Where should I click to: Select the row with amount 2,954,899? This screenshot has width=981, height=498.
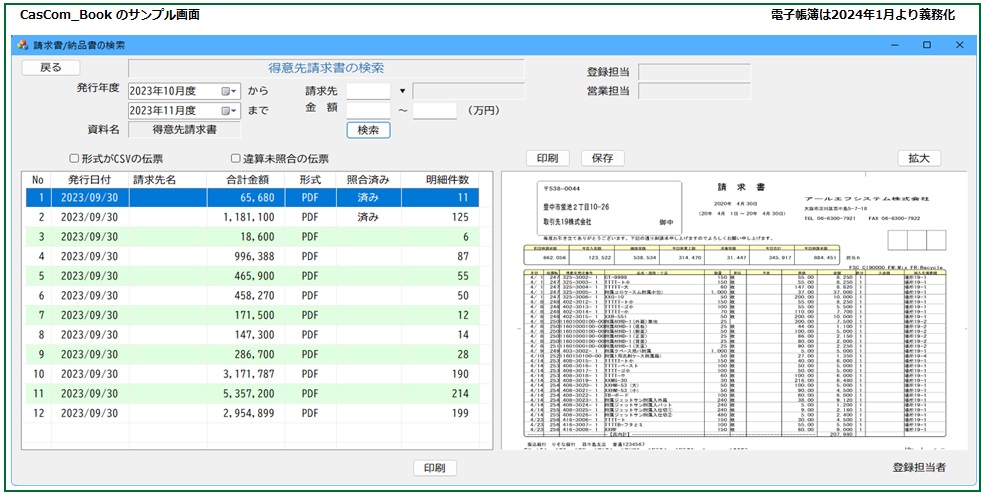(252, 414)
